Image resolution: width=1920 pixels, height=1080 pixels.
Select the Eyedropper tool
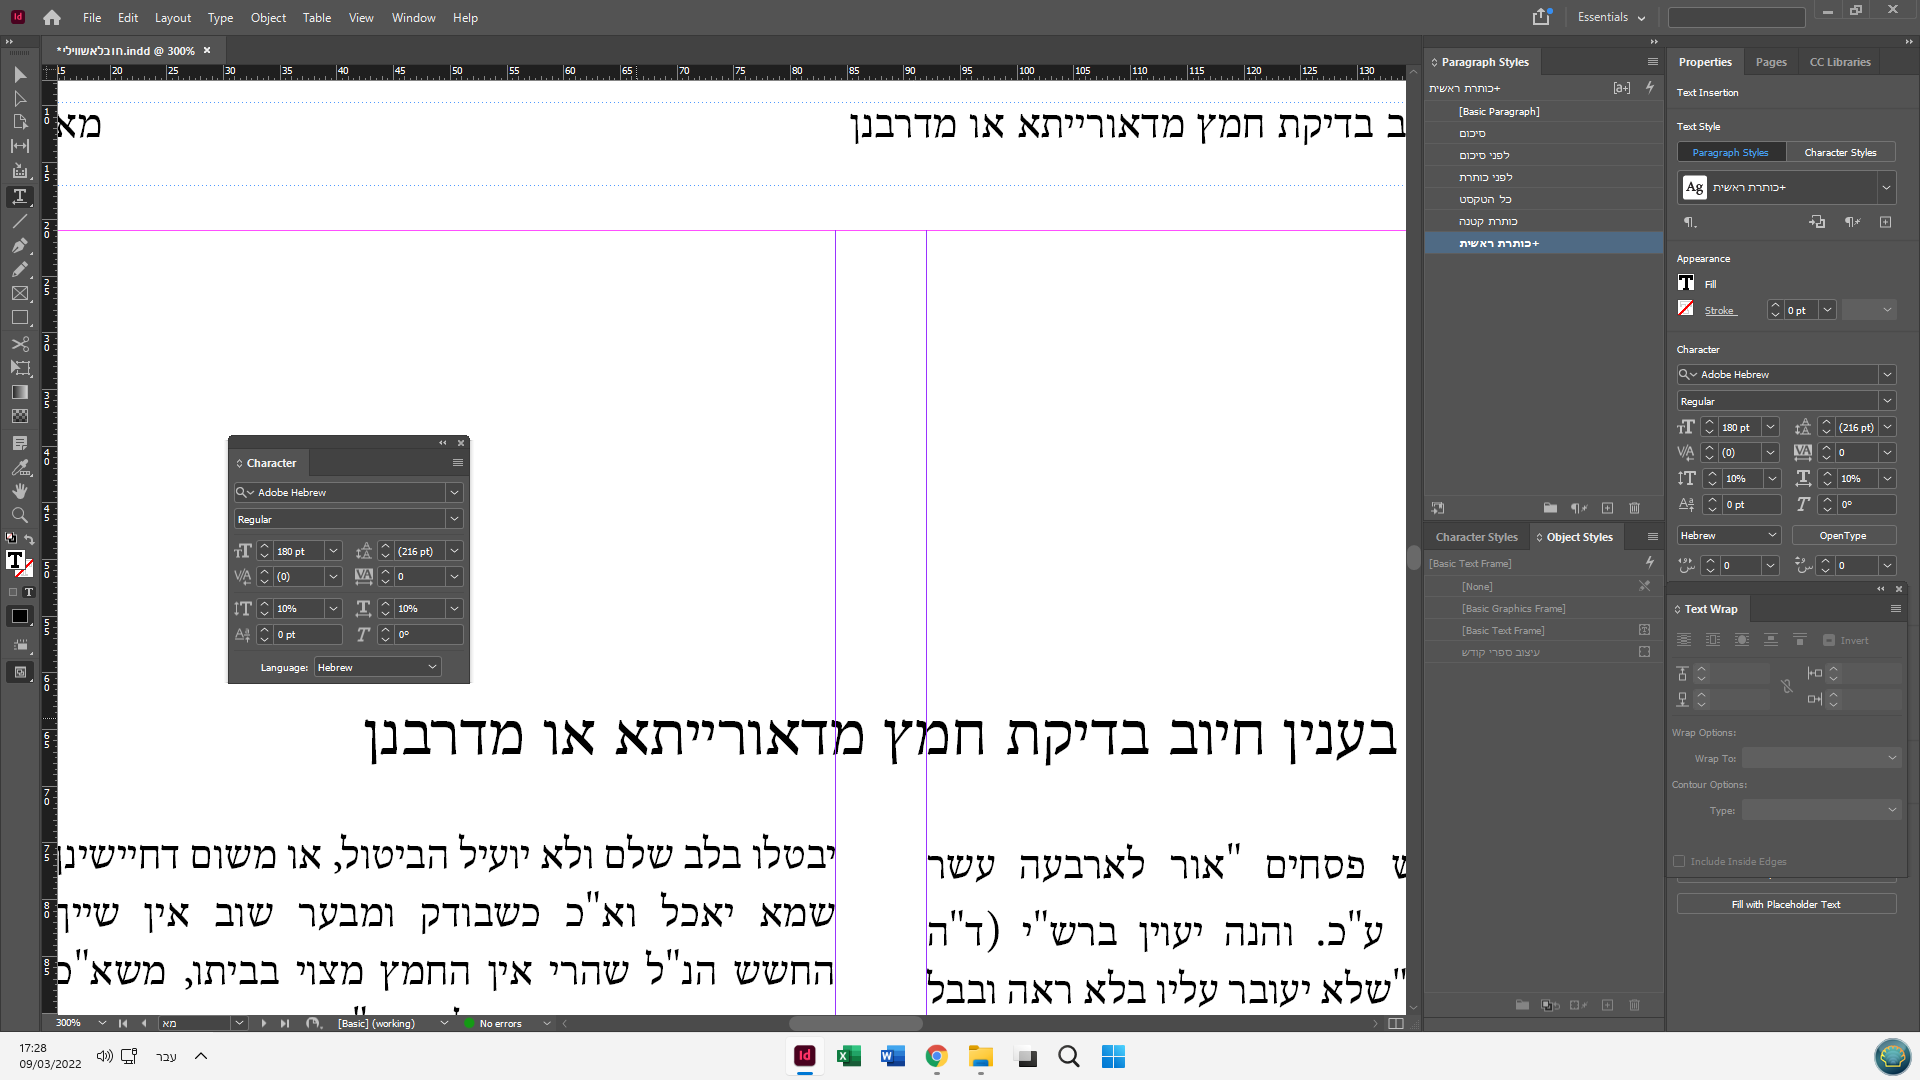(19, 467)
